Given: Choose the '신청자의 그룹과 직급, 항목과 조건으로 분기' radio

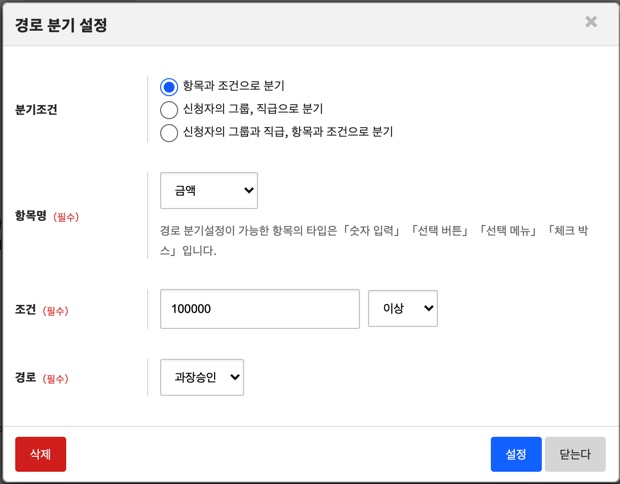Looking at the screenshot, I should point(169,132).
